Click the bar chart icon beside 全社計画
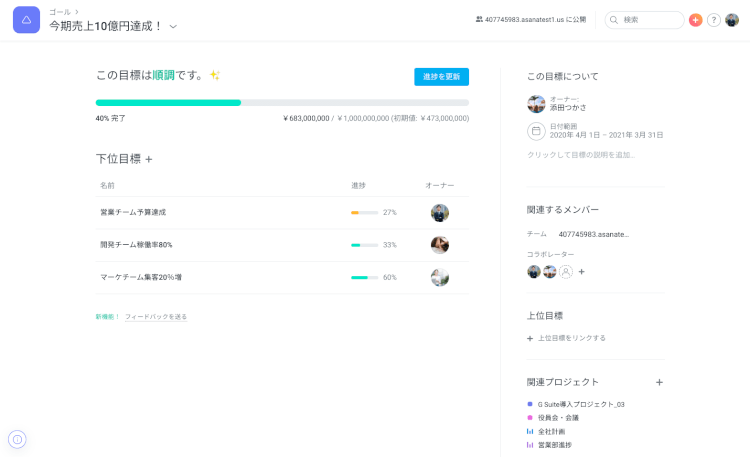This screenshot has width=750, height=457. (x=530, y=432)
